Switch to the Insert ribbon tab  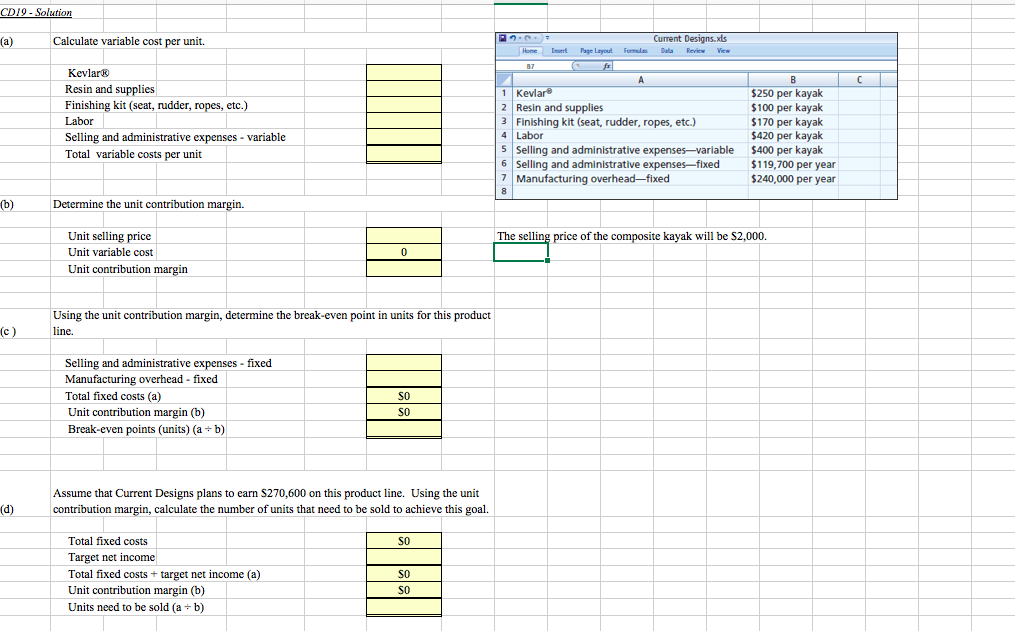click(x=561, y=50)
